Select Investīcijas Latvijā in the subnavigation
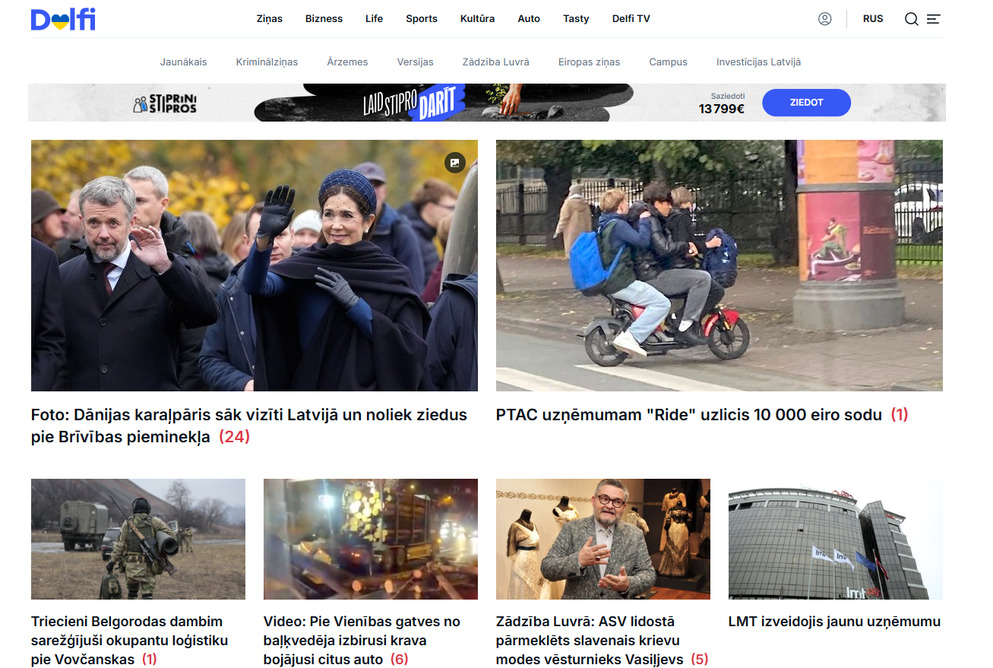 pyautogui.click(x=758, y=62)
